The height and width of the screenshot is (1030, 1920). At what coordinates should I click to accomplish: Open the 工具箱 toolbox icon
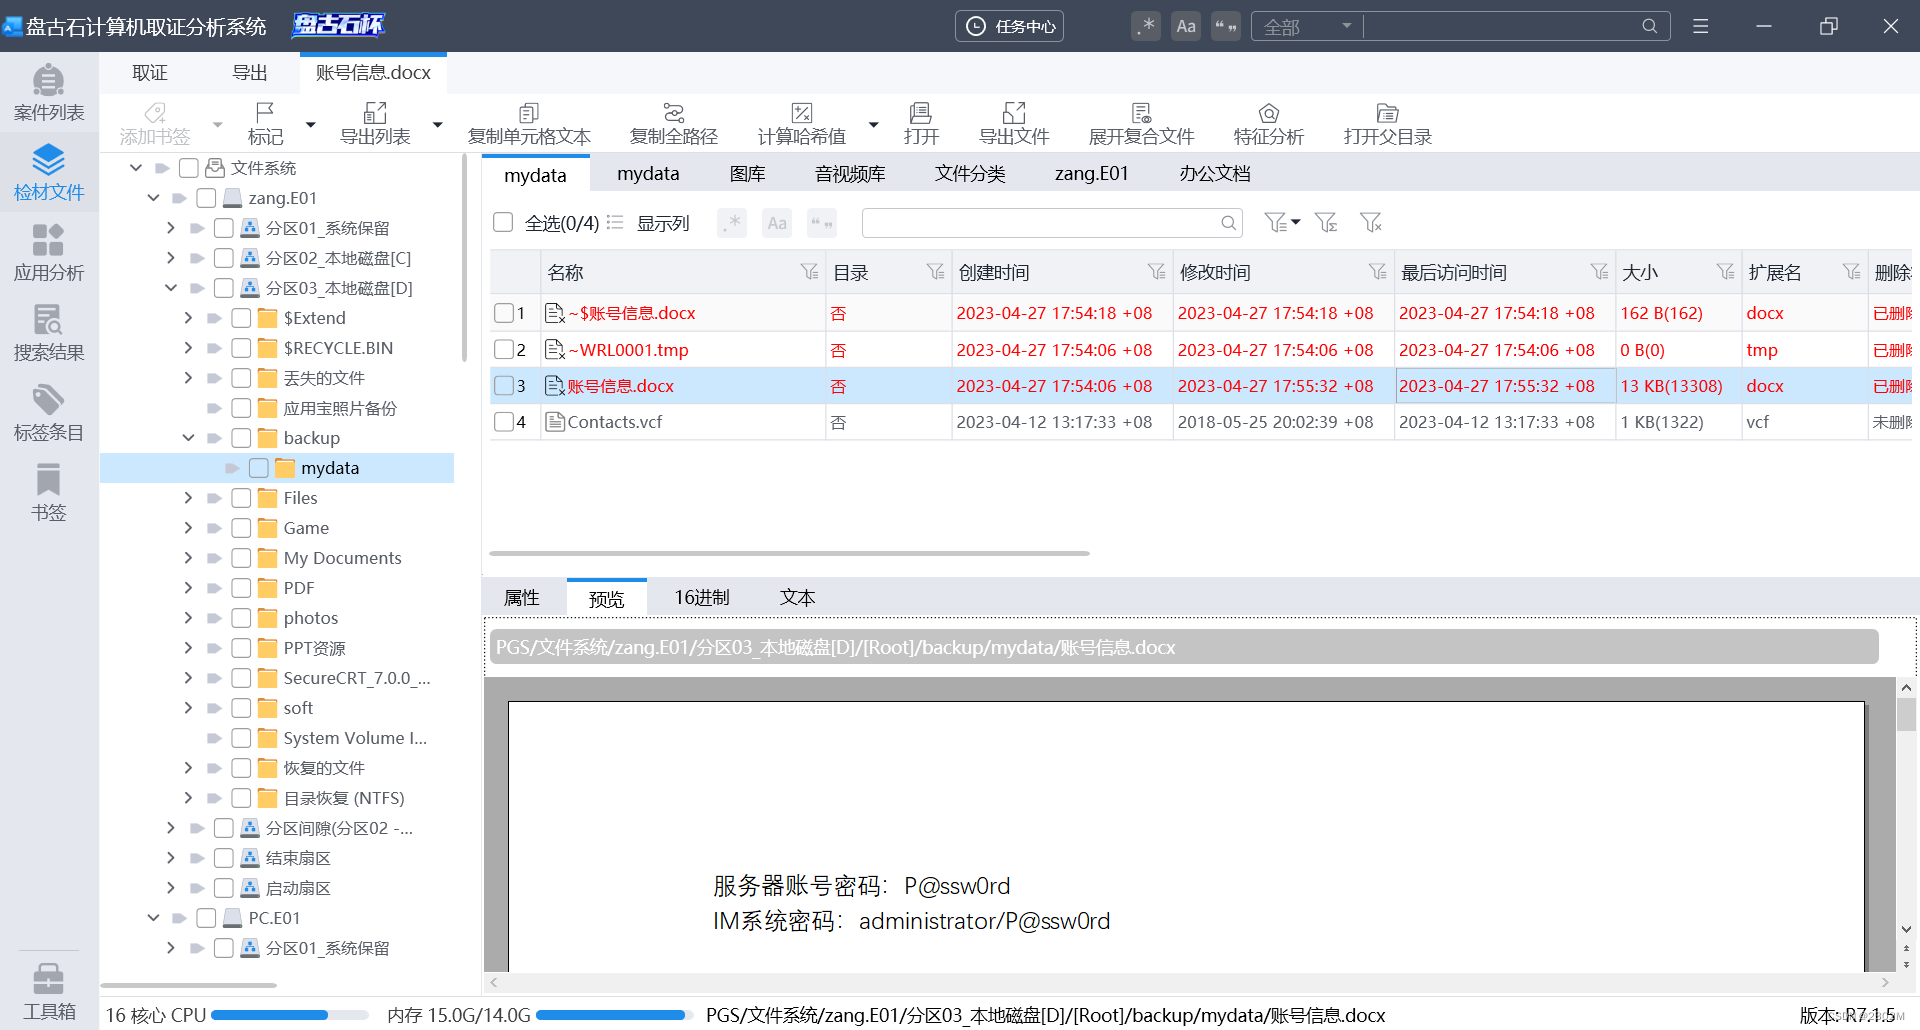[x=49, y=990]
